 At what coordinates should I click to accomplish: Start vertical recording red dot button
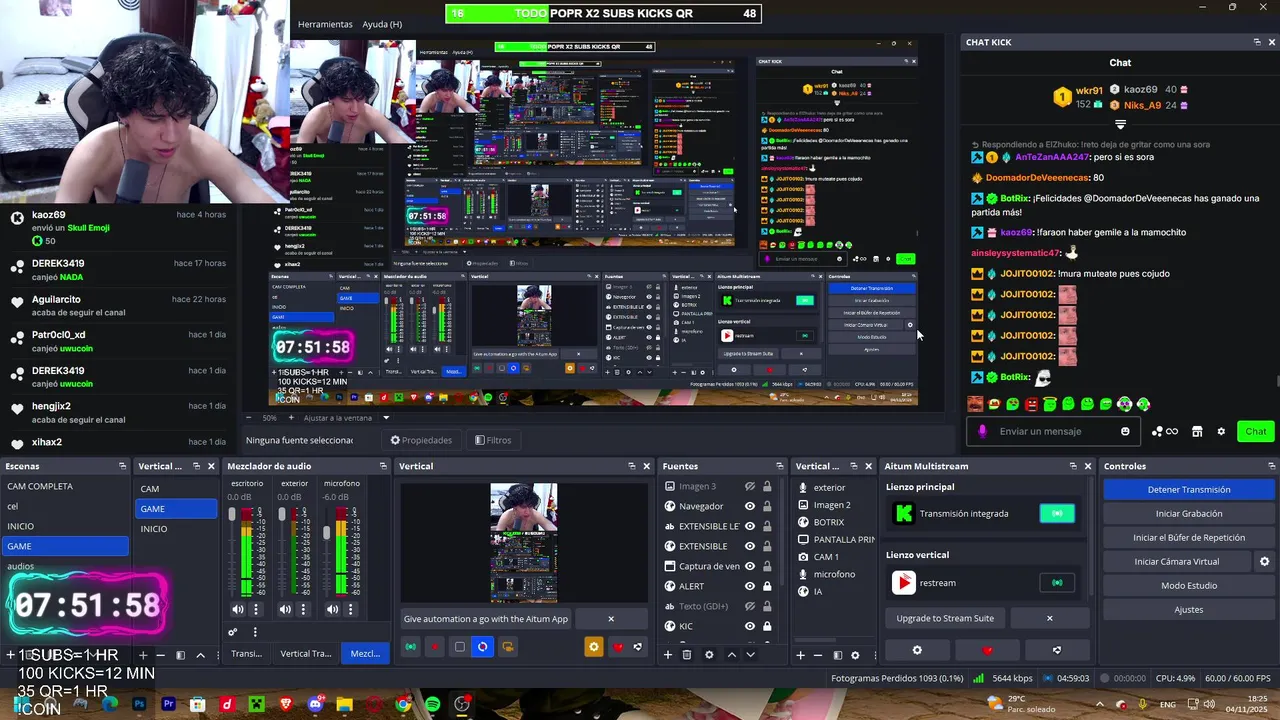click(434, 647)
